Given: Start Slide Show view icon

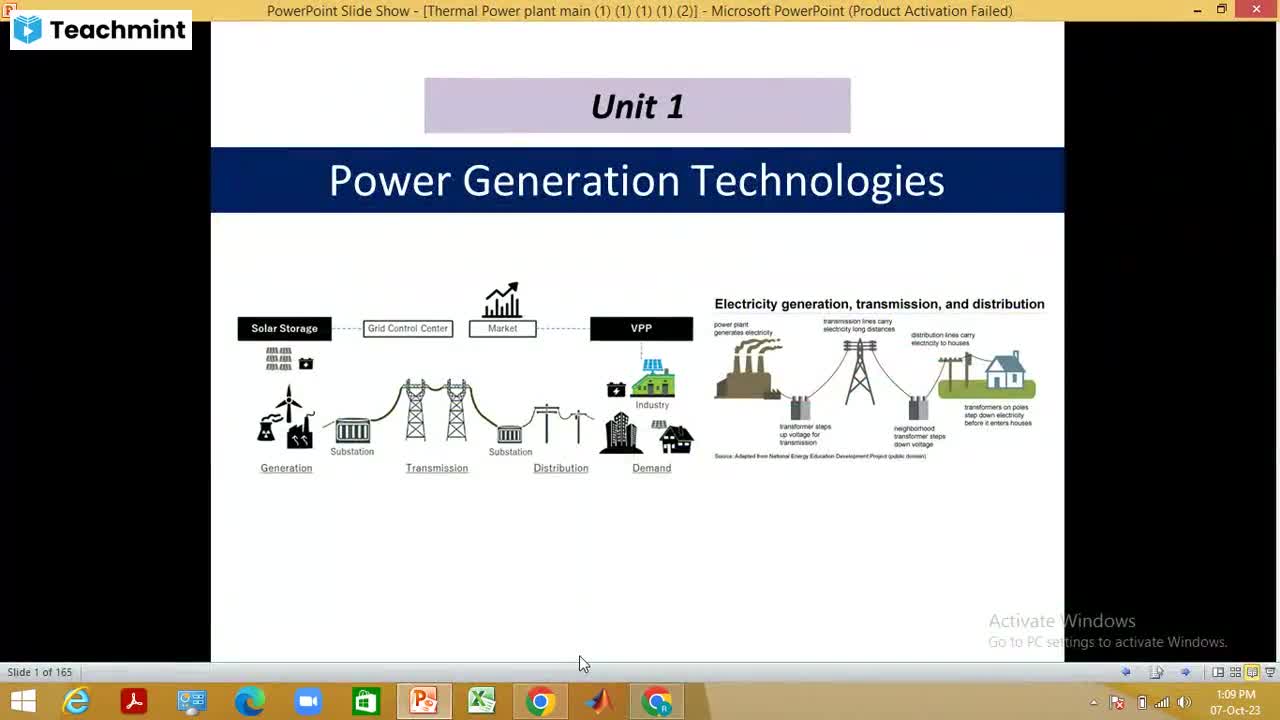Looking at the screenshot, I should 1270,672.
